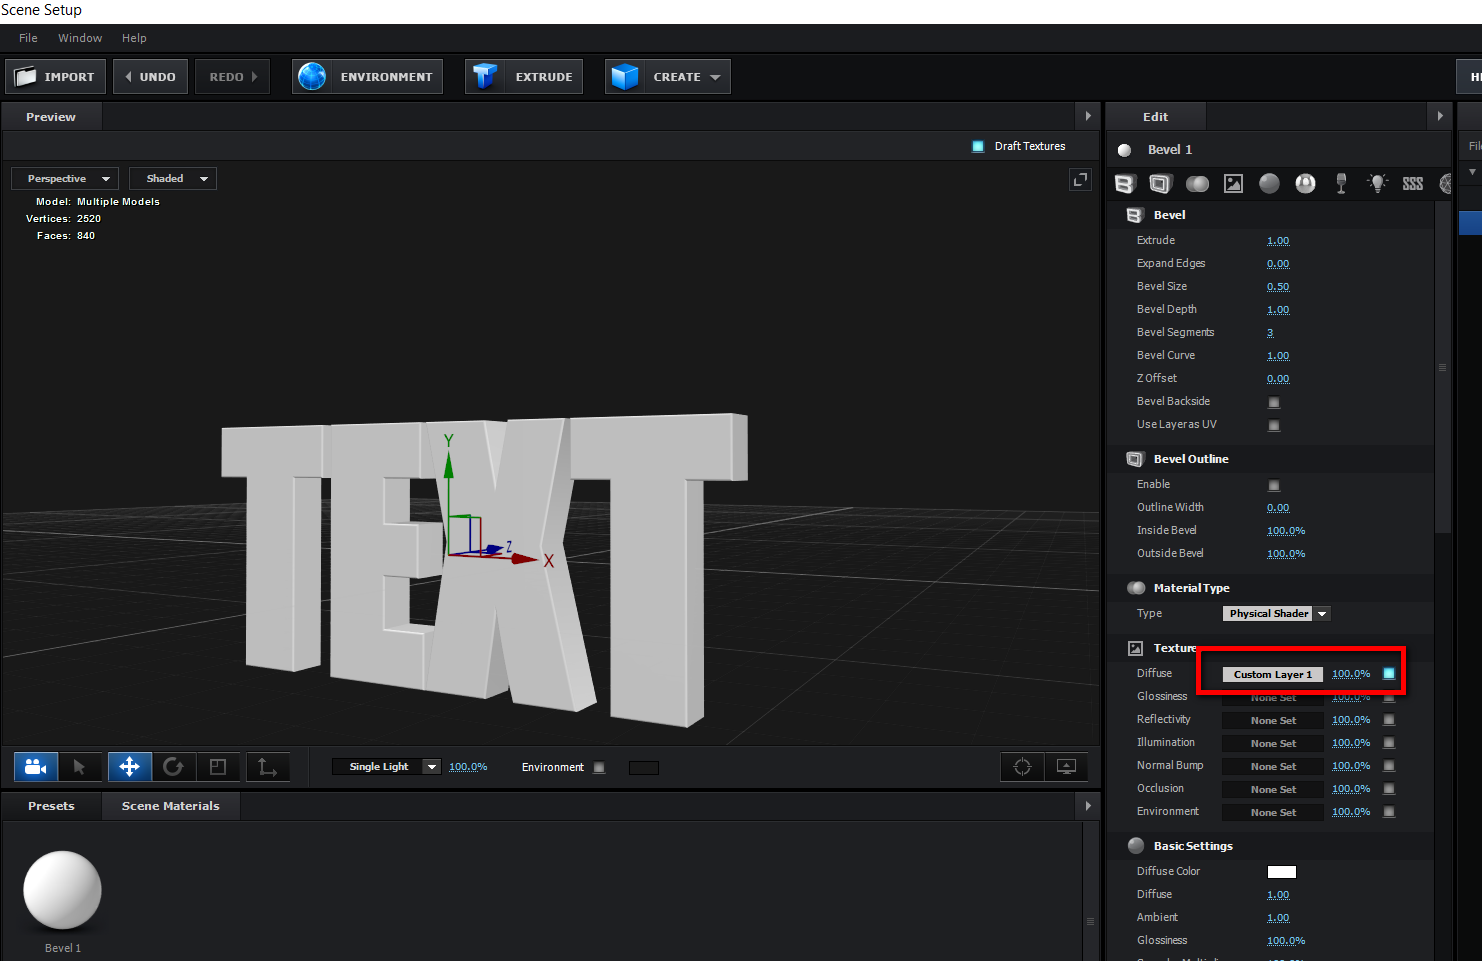Enable the Bevel Backside checkbox
The image size is (1482, 961).
pos(1274,402)
